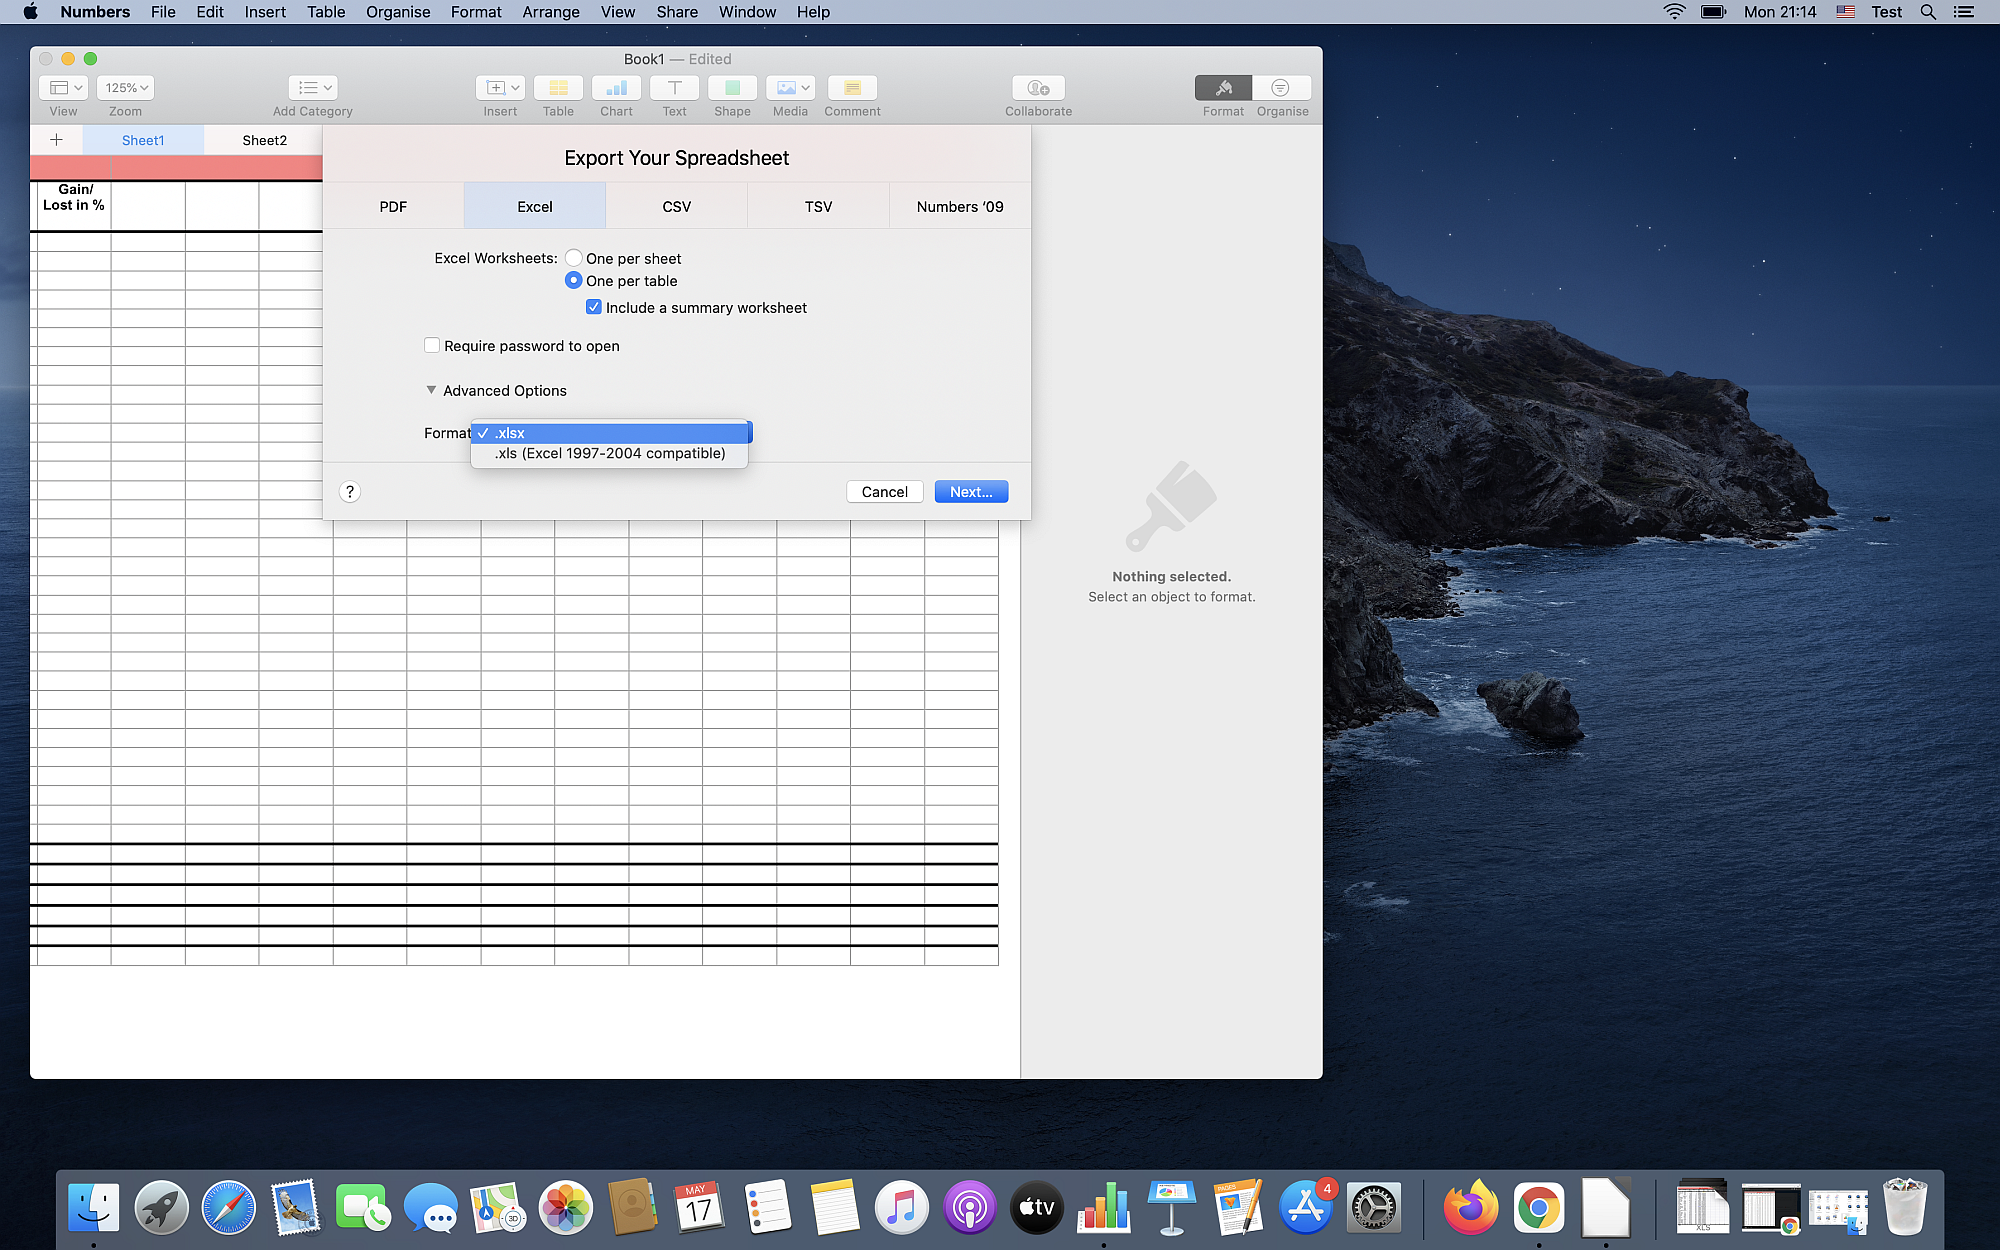Image resolution: width=2000 pixels, height=1250 pixels.
Task: Select the PDF export tab
Action: [393, 207]
